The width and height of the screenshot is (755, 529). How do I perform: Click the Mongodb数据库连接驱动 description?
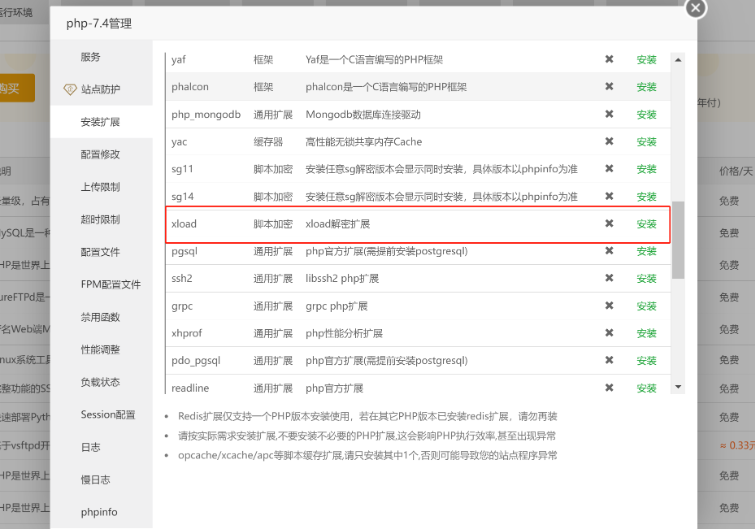tap(363, 115)
